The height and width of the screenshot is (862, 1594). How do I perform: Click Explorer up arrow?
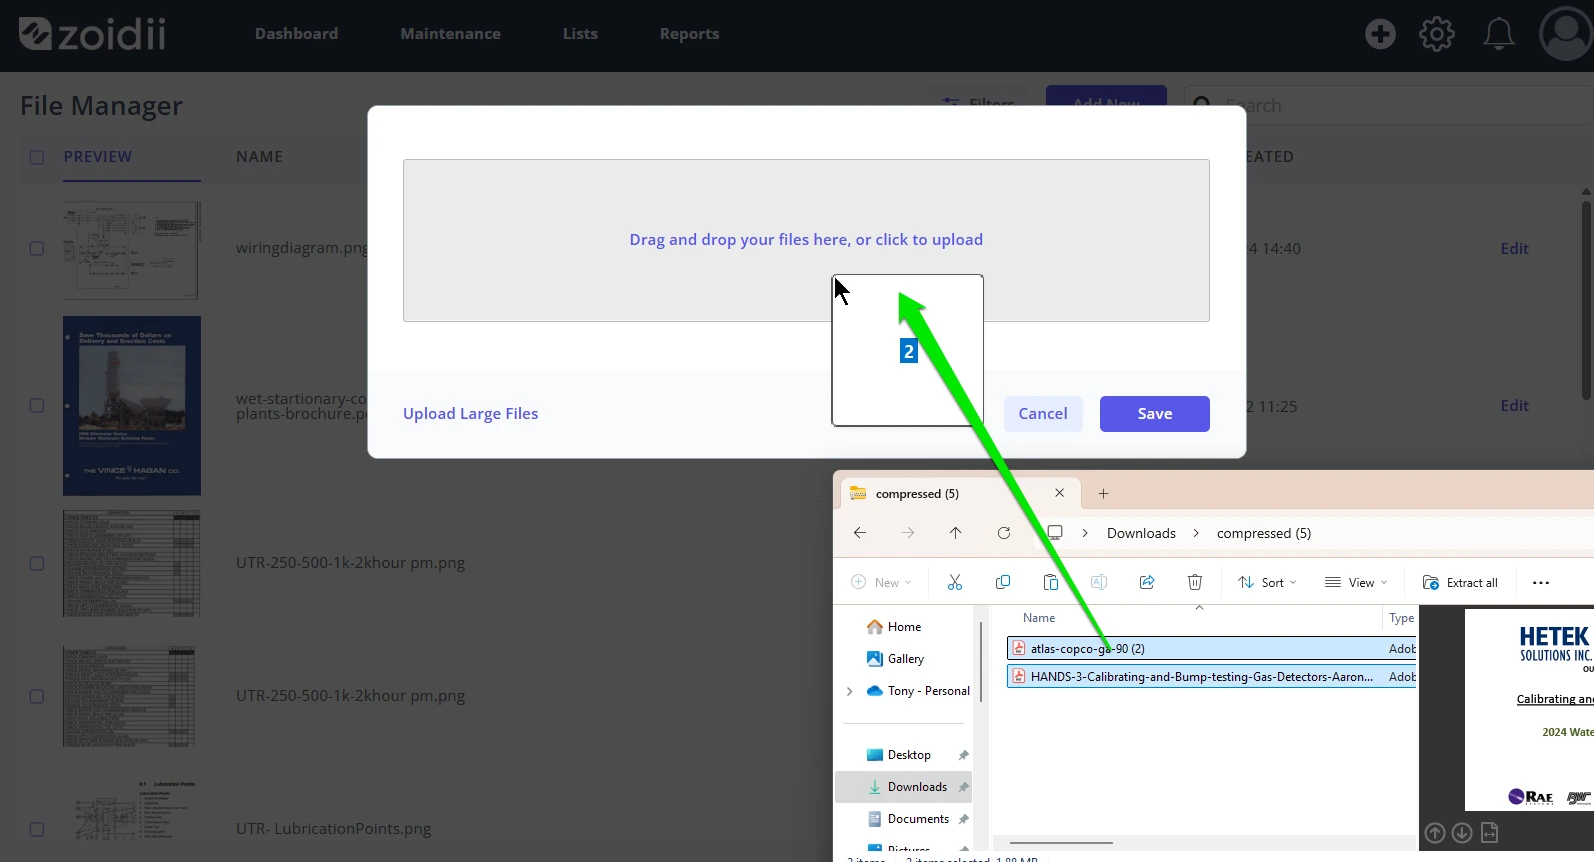click(956, 533)
